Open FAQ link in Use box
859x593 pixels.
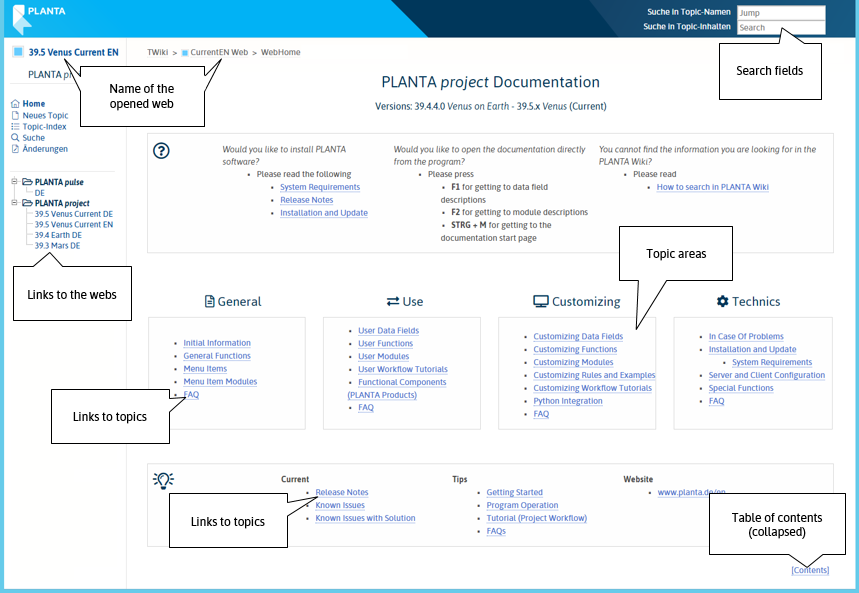[366, 407]
